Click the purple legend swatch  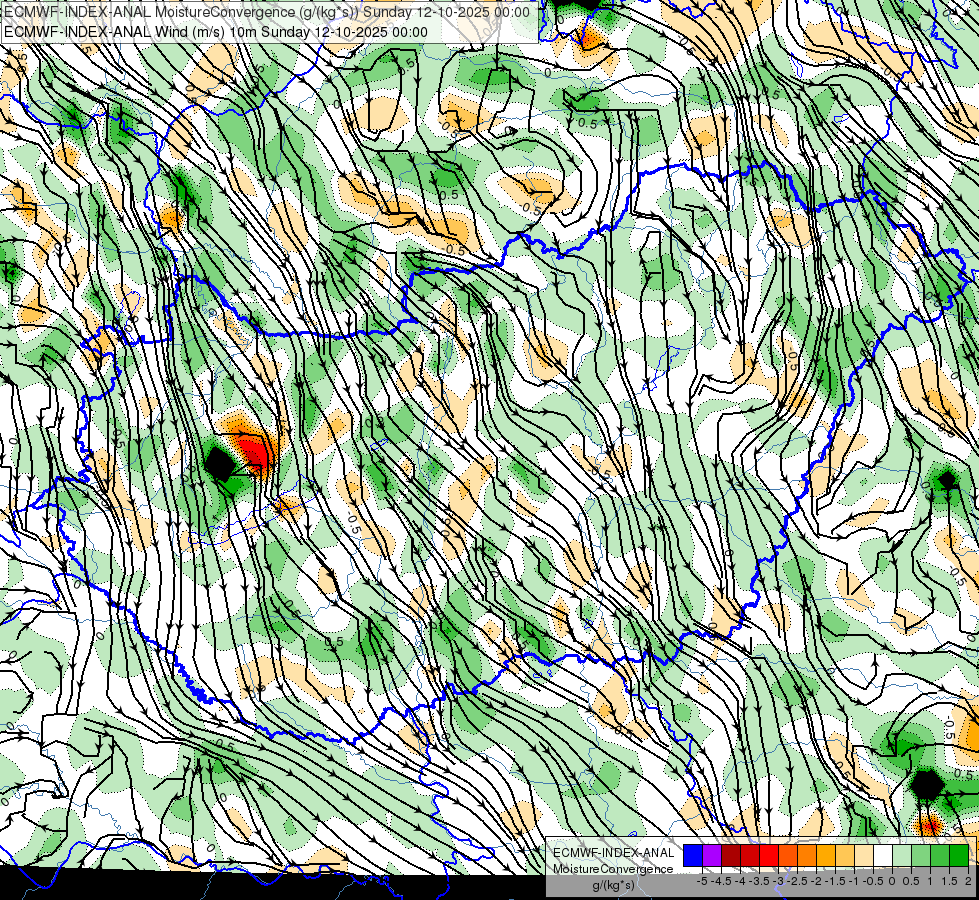pyautogui.click(x=712, y=855)
